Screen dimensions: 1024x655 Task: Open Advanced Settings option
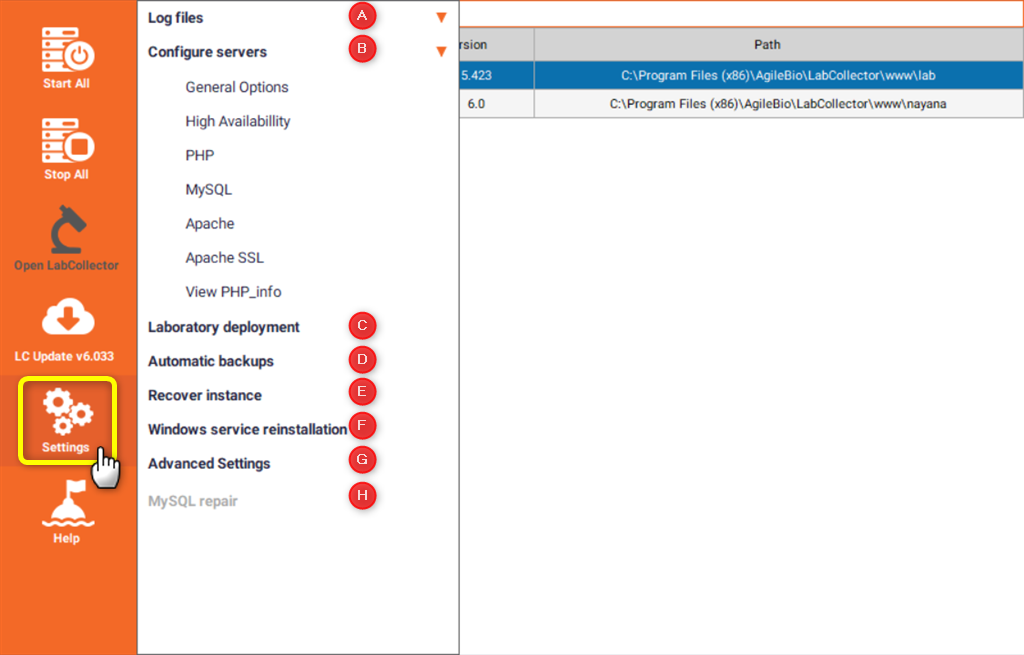(209, 464)
